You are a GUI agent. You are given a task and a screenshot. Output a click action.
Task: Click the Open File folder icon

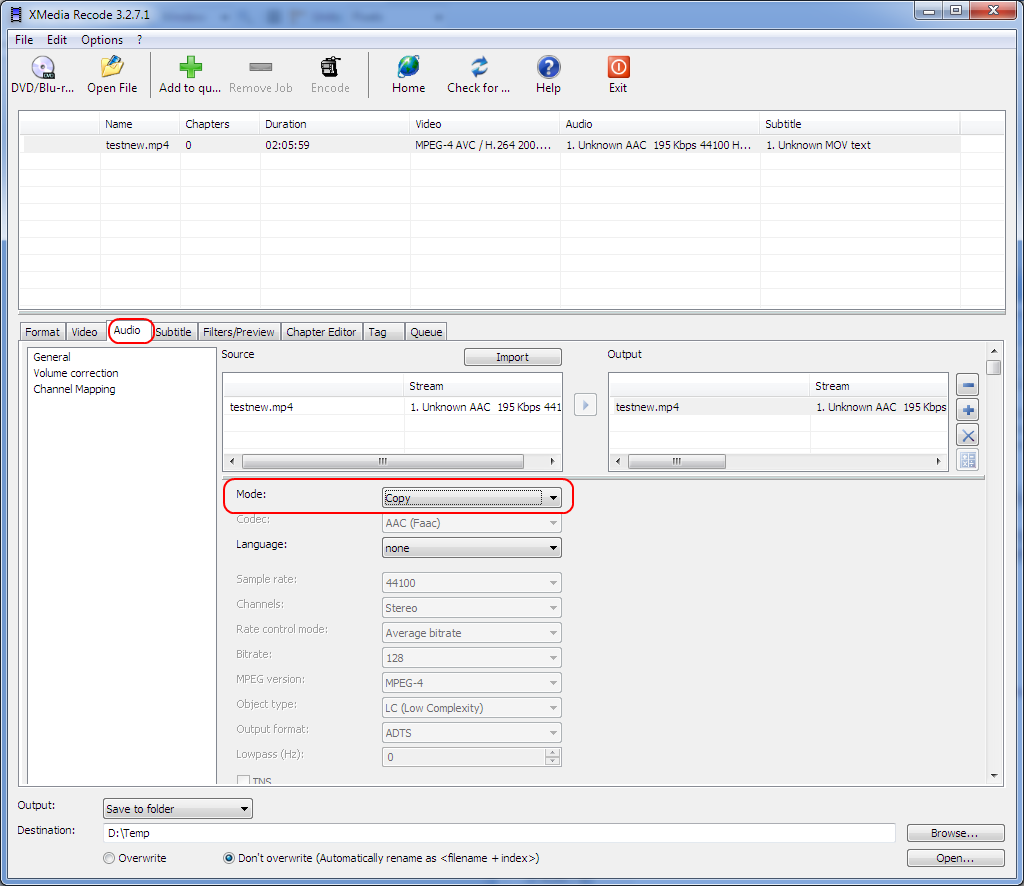(x=112, y=68)
